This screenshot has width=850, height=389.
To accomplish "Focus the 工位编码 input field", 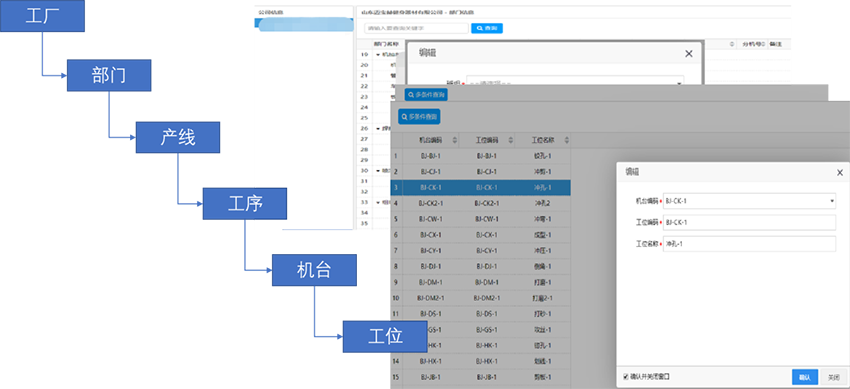I will 749,223.
